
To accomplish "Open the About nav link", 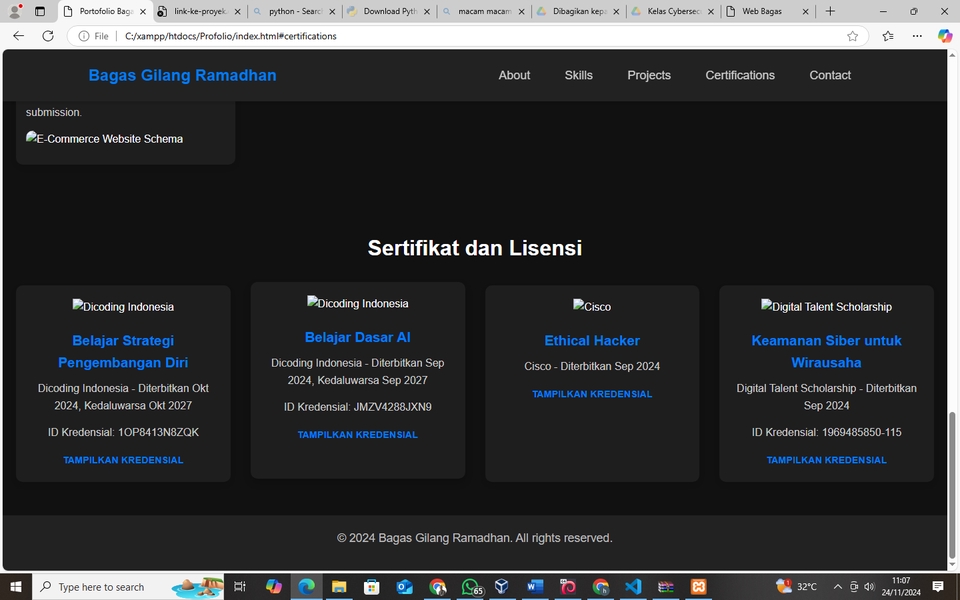I will (514, 75).
